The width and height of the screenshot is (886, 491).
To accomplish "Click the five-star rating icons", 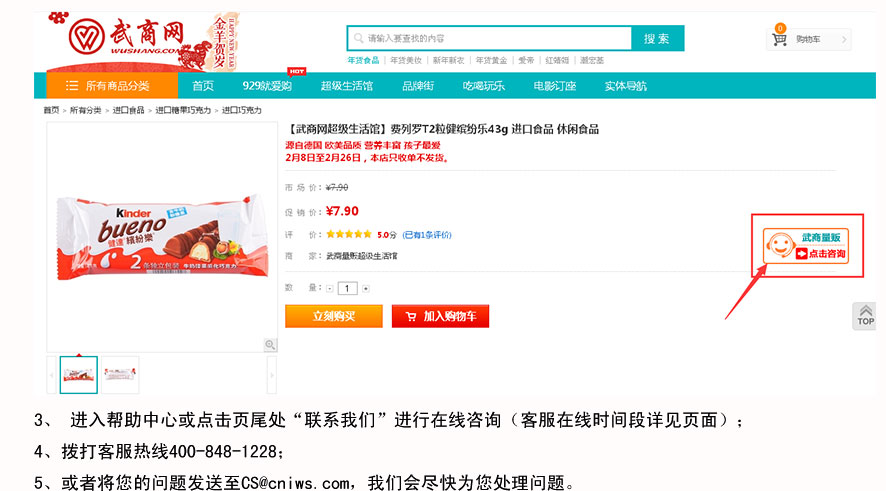I will tap(349, 234).
